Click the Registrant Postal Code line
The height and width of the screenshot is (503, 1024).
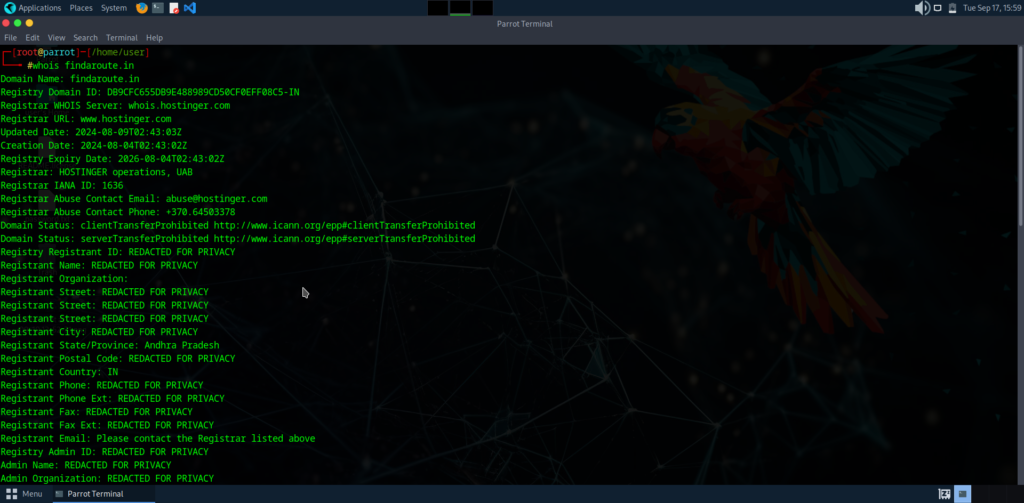pyautogui.click(x=118, y=359)
